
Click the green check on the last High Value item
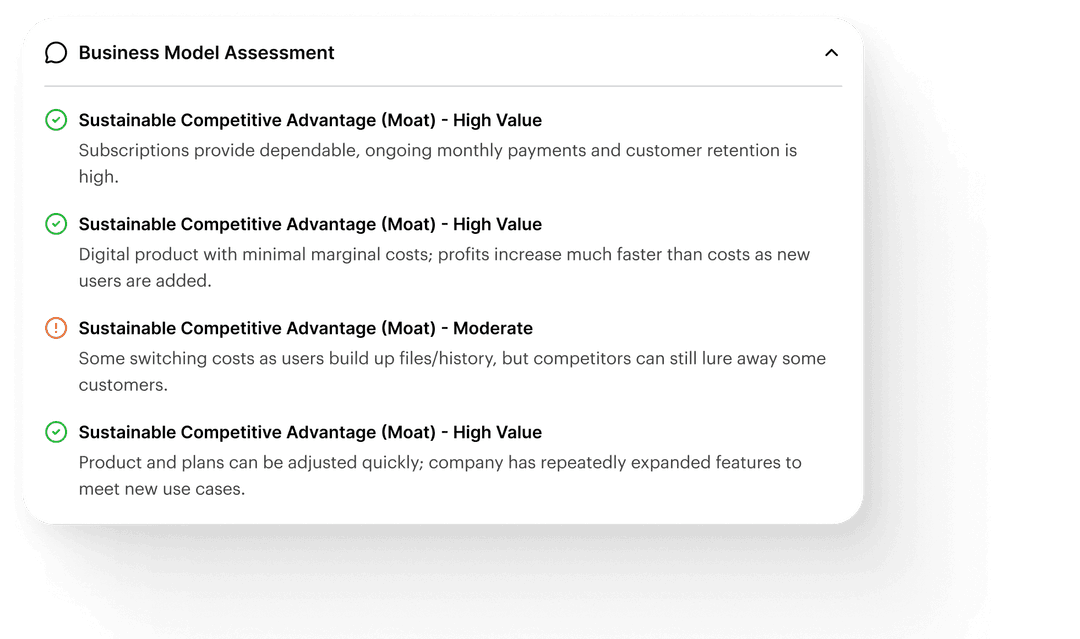click(57, 432)
